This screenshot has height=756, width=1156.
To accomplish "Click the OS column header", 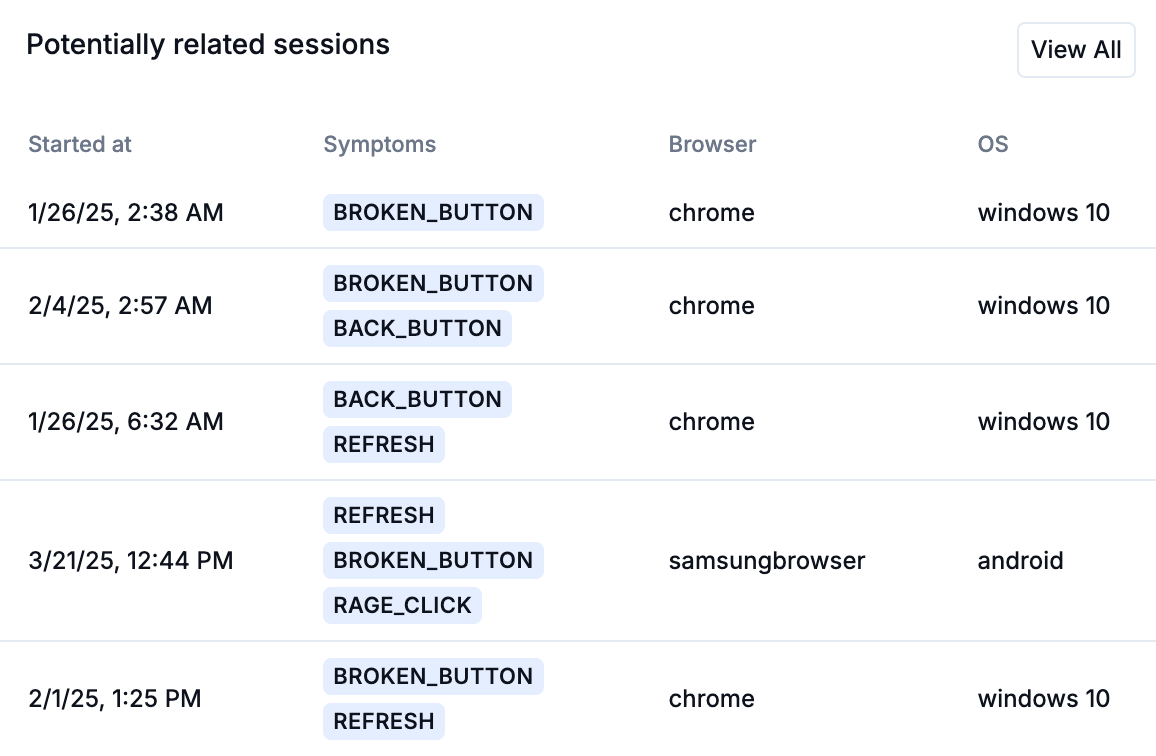I will pyautogui.click(x=992, y=144).
